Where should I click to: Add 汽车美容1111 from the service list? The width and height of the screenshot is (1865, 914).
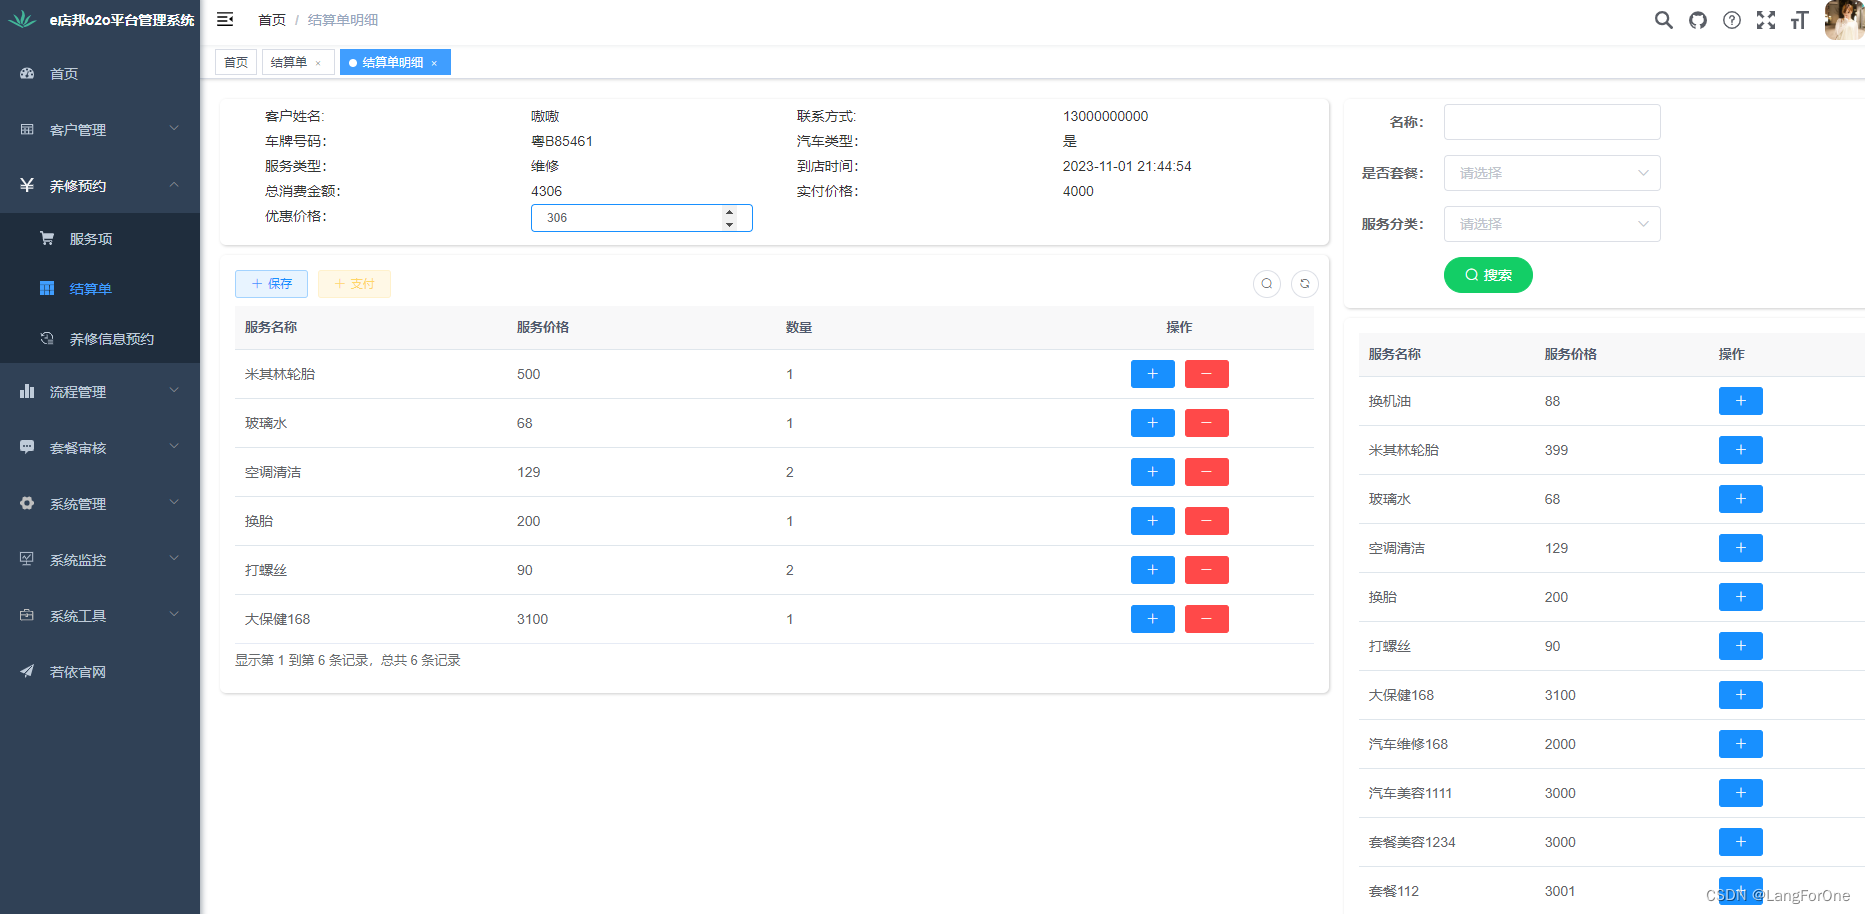pos(1741,793)
